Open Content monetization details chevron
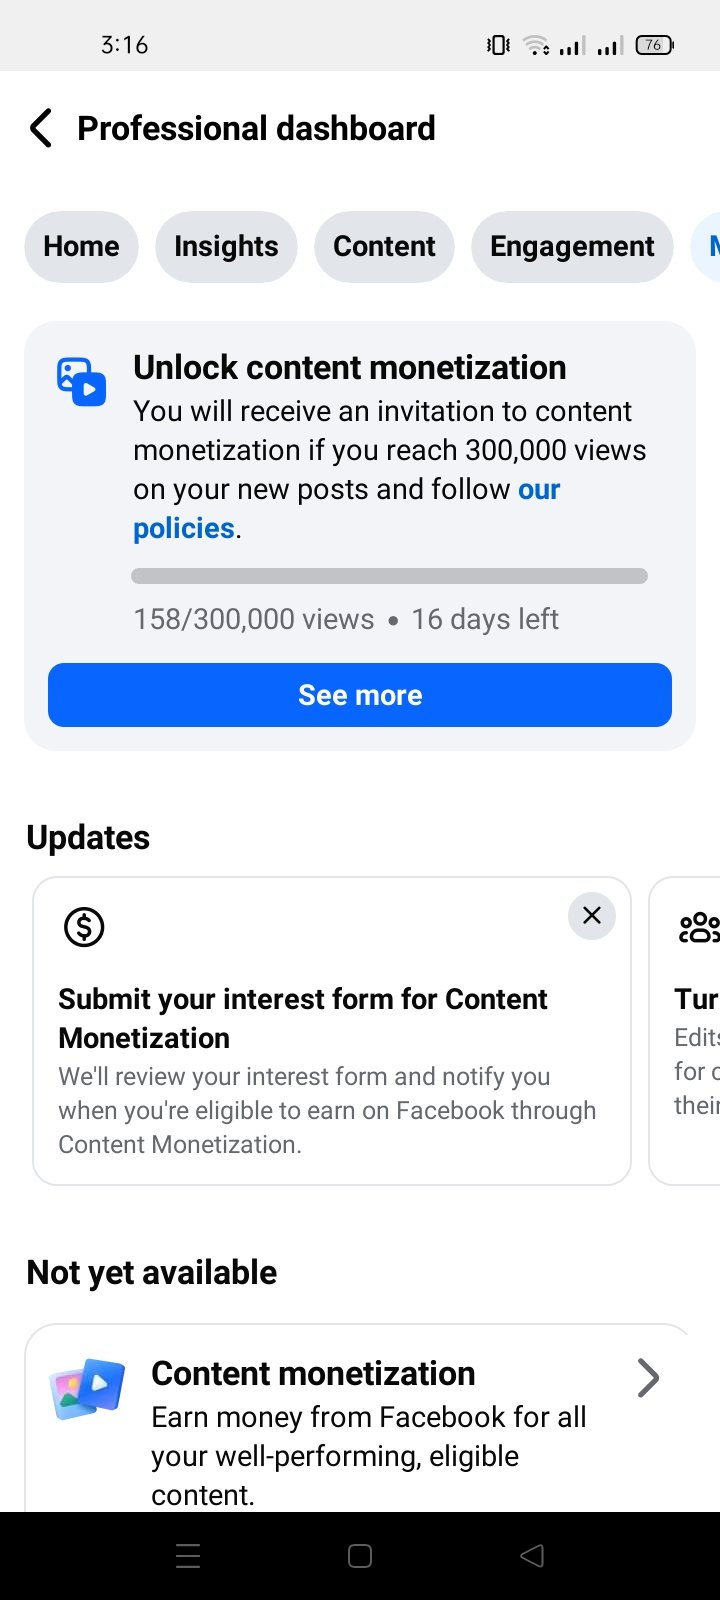This screenshot has width=720, height=1600. coord(649,1378)
